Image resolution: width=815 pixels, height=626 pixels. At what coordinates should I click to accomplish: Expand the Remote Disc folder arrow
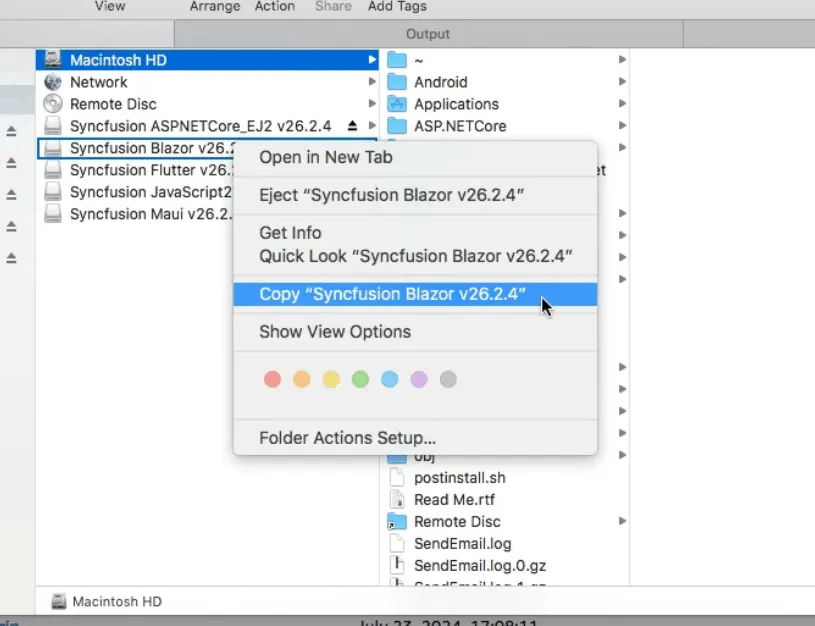point(622,521)
